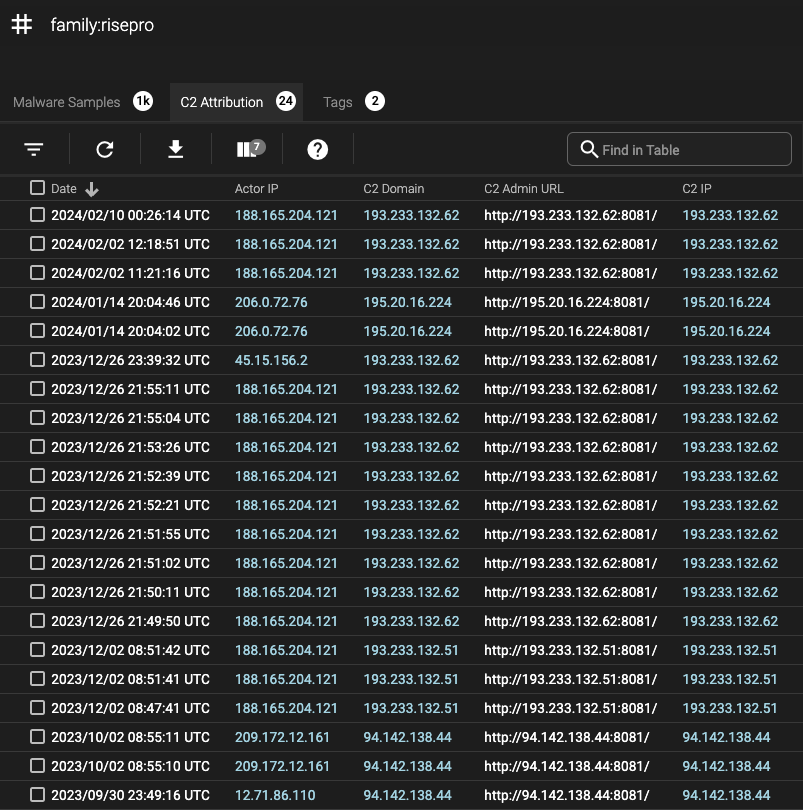Click the hash tag icon beside family:risepro
Viewport: 803px width, 810px height.
22,25
